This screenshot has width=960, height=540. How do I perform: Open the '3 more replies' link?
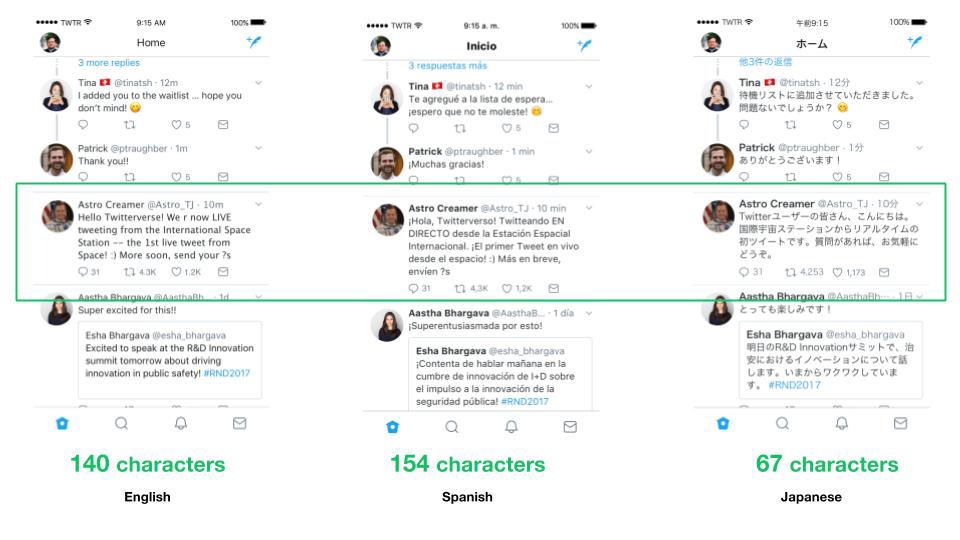click(x=108, y=62)
